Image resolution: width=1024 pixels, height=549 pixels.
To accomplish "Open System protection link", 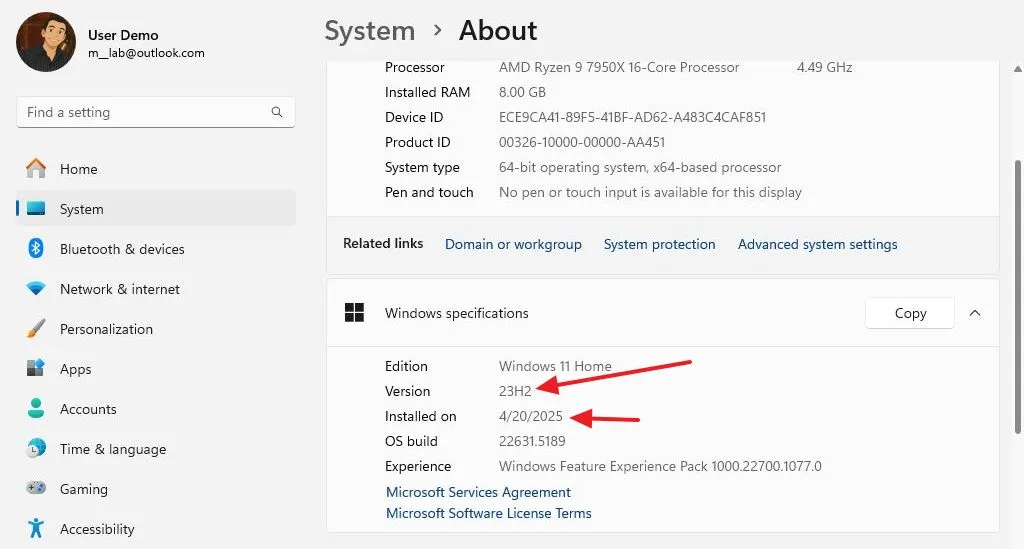I will [x=660, y=244].
